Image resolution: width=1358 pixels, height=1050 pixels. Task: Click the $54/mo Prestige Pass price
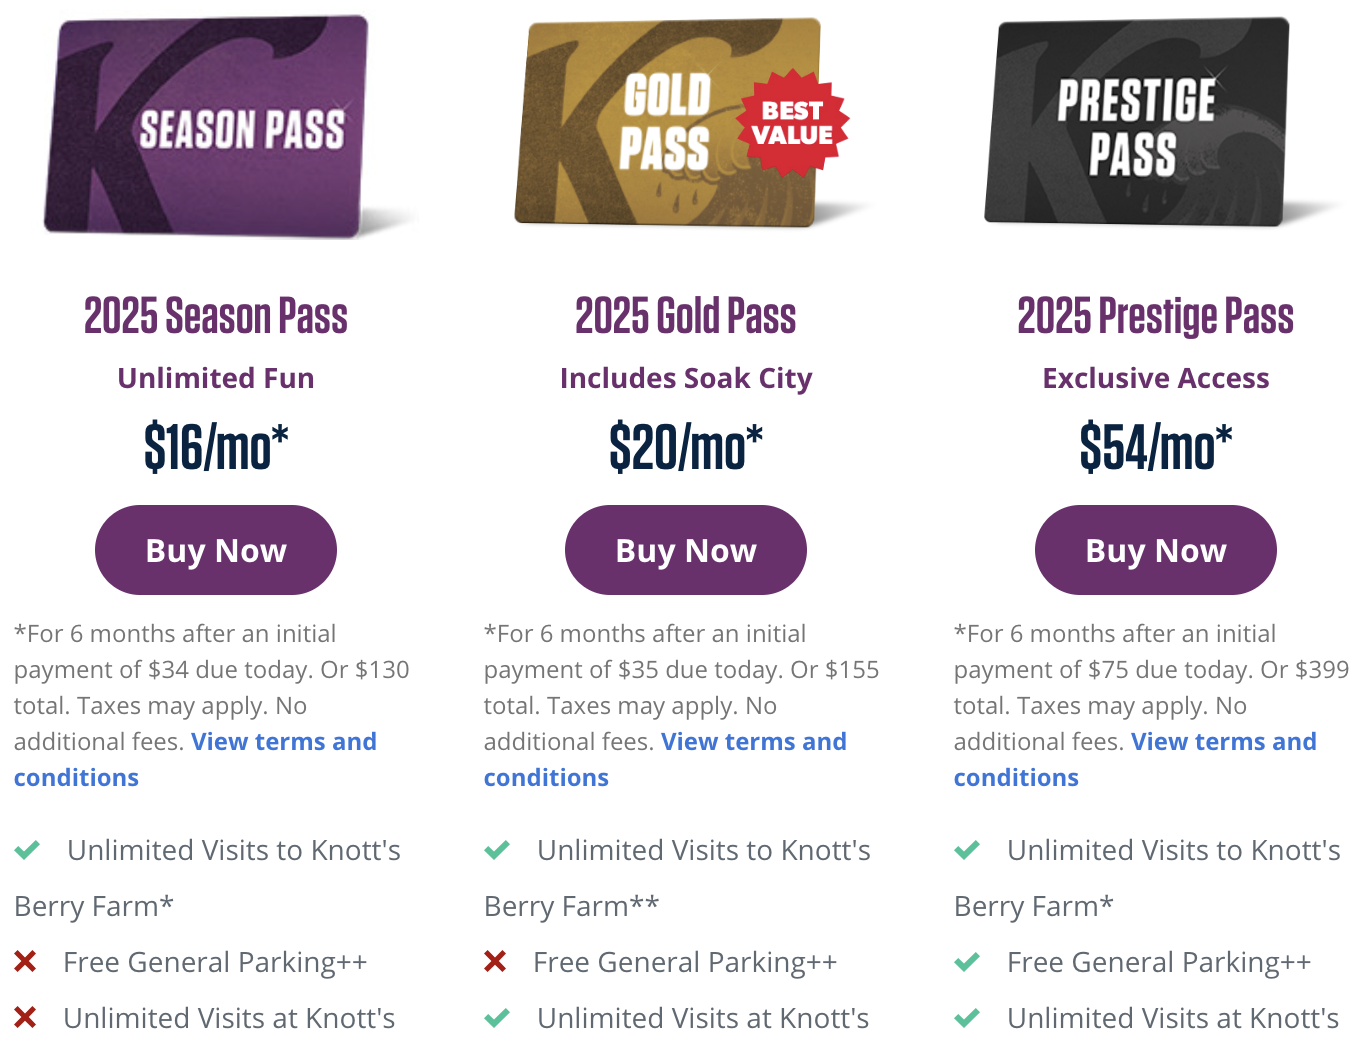(x=1156, y=446)
